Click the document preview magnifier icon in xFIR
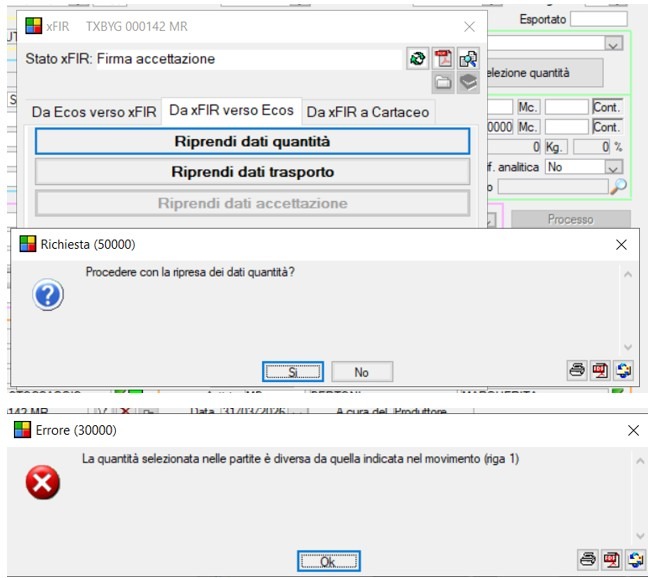Screen dimensions: 648x578 pyautogui.click(x=468, y=59)
